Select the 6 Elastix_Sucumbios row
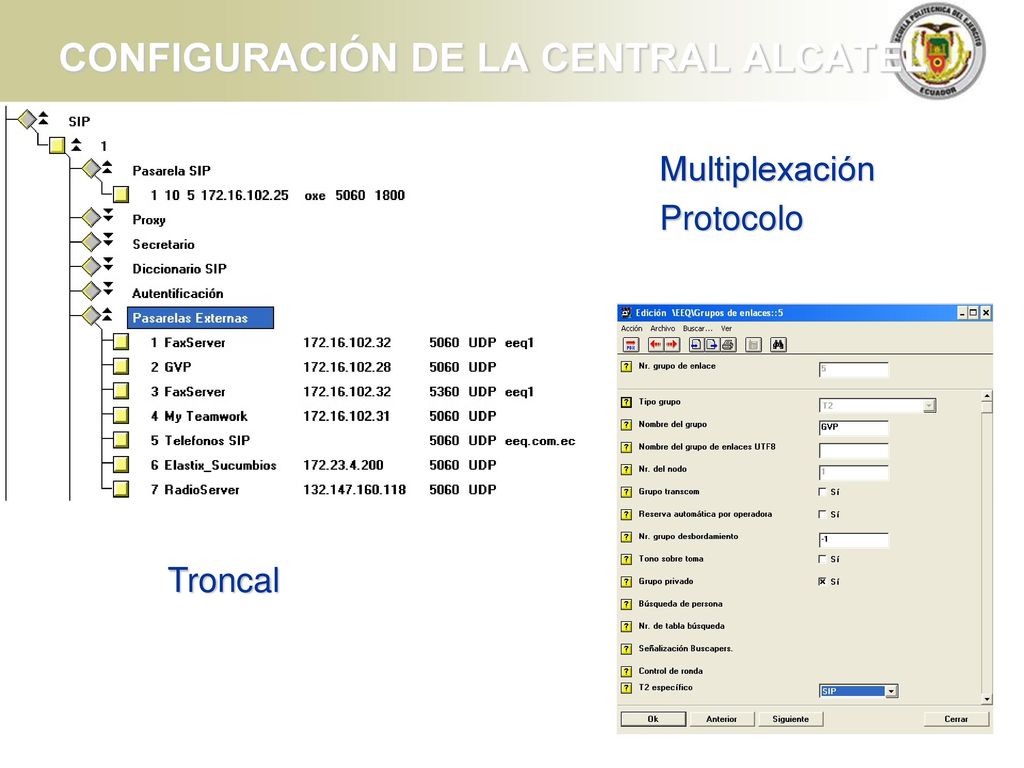This screenshot has width=1024, height=768. (323, 465)
